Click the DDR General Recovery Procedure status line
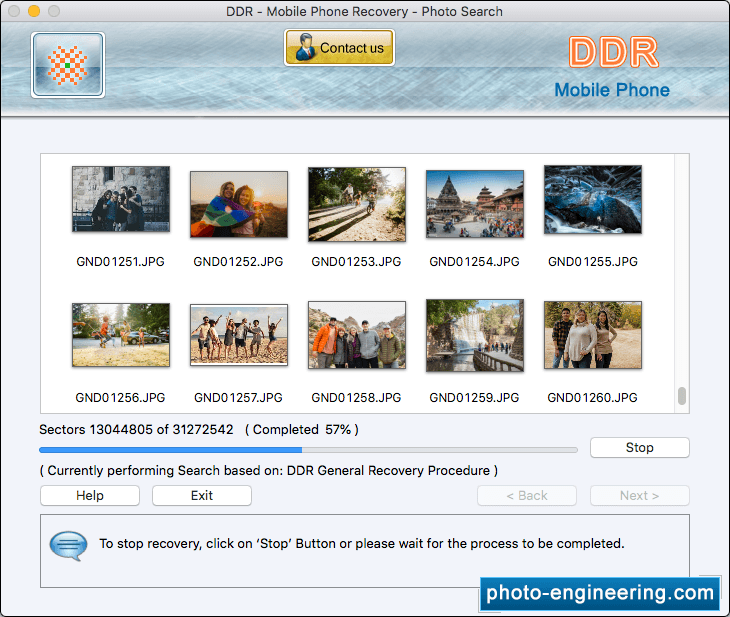 (x=269, y=471)
